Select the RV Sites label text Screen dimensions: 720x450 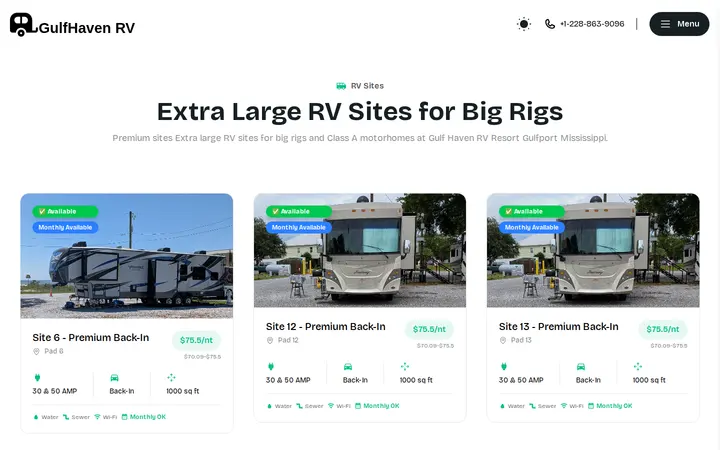click(367, 86)
